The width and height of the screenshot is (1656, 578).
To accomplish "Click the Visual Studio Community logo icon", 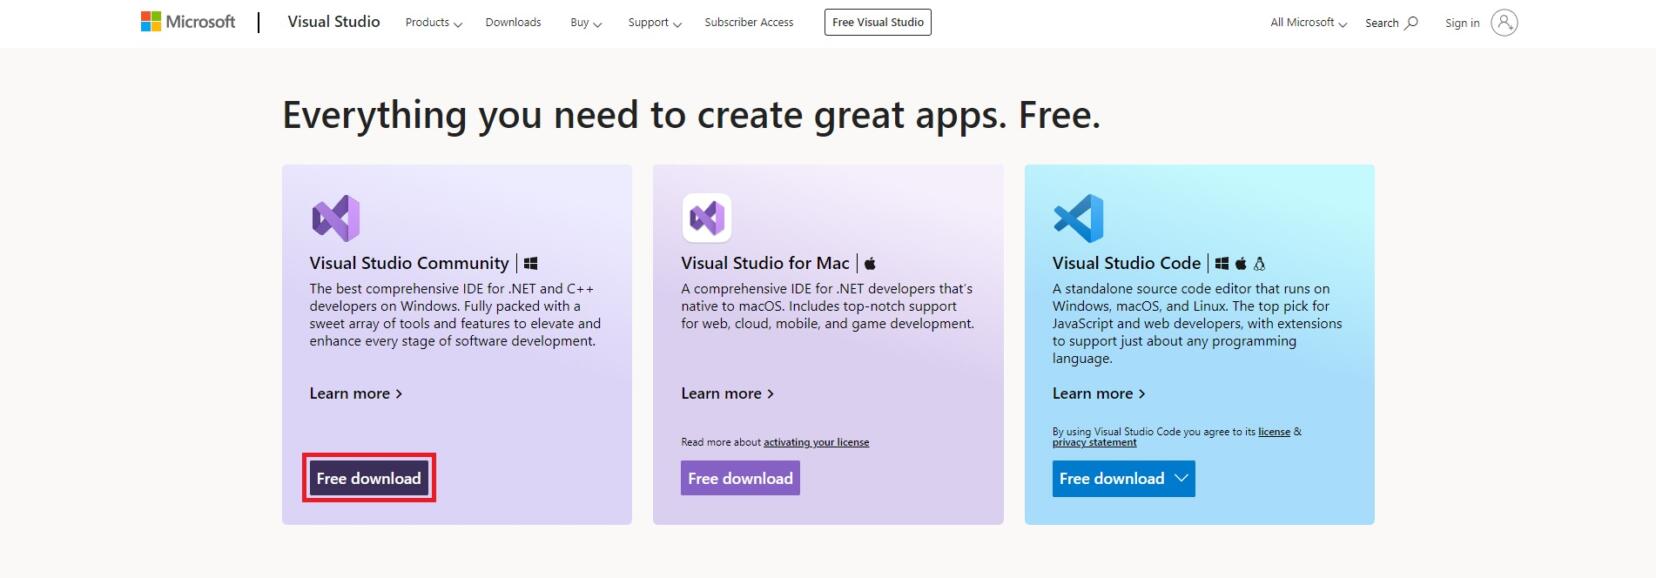I will [335, 218].
